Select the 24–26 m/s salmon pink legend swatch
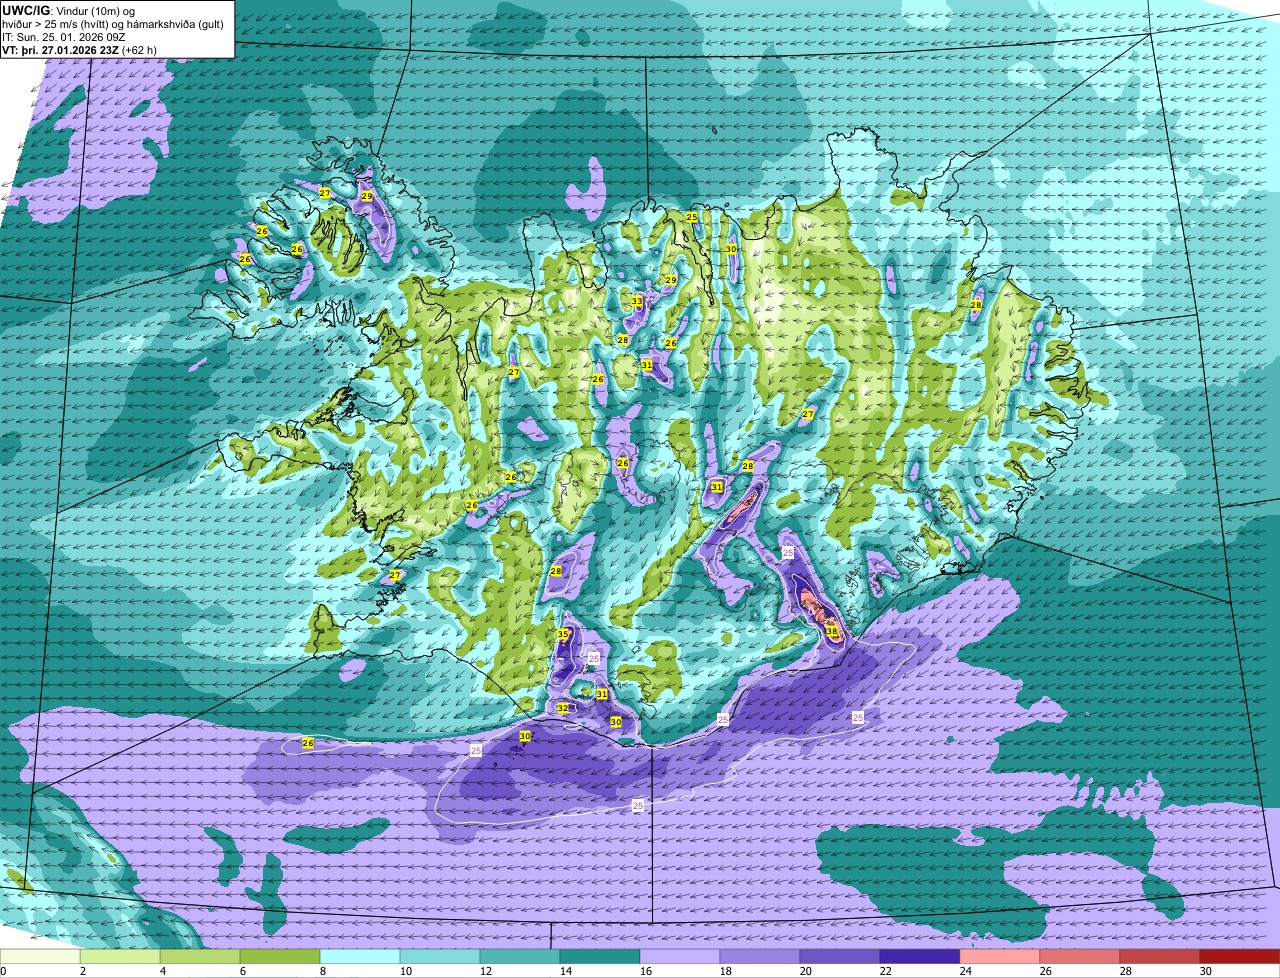The image size is (1280, 978). tap(1000, 957)
